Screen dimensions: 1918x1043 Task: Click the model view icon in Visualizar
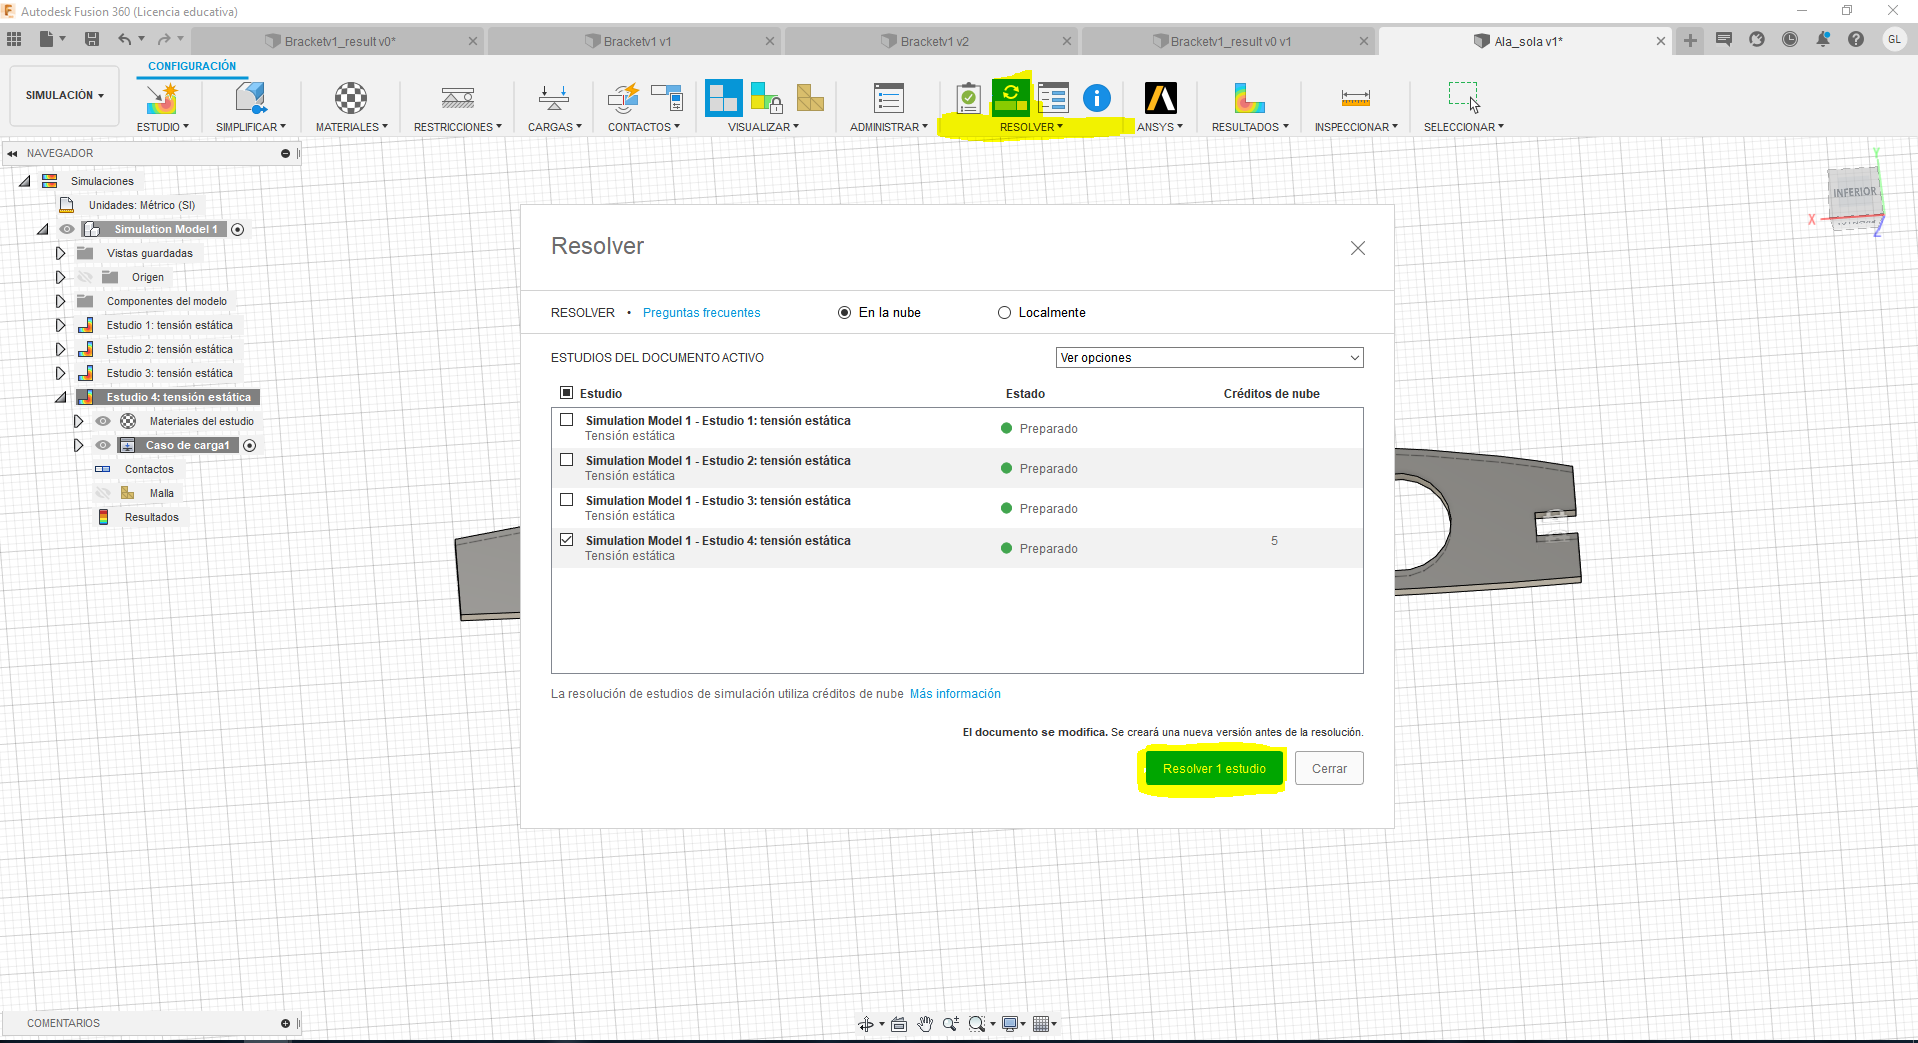pyautogui.click(x=723, y=98)
